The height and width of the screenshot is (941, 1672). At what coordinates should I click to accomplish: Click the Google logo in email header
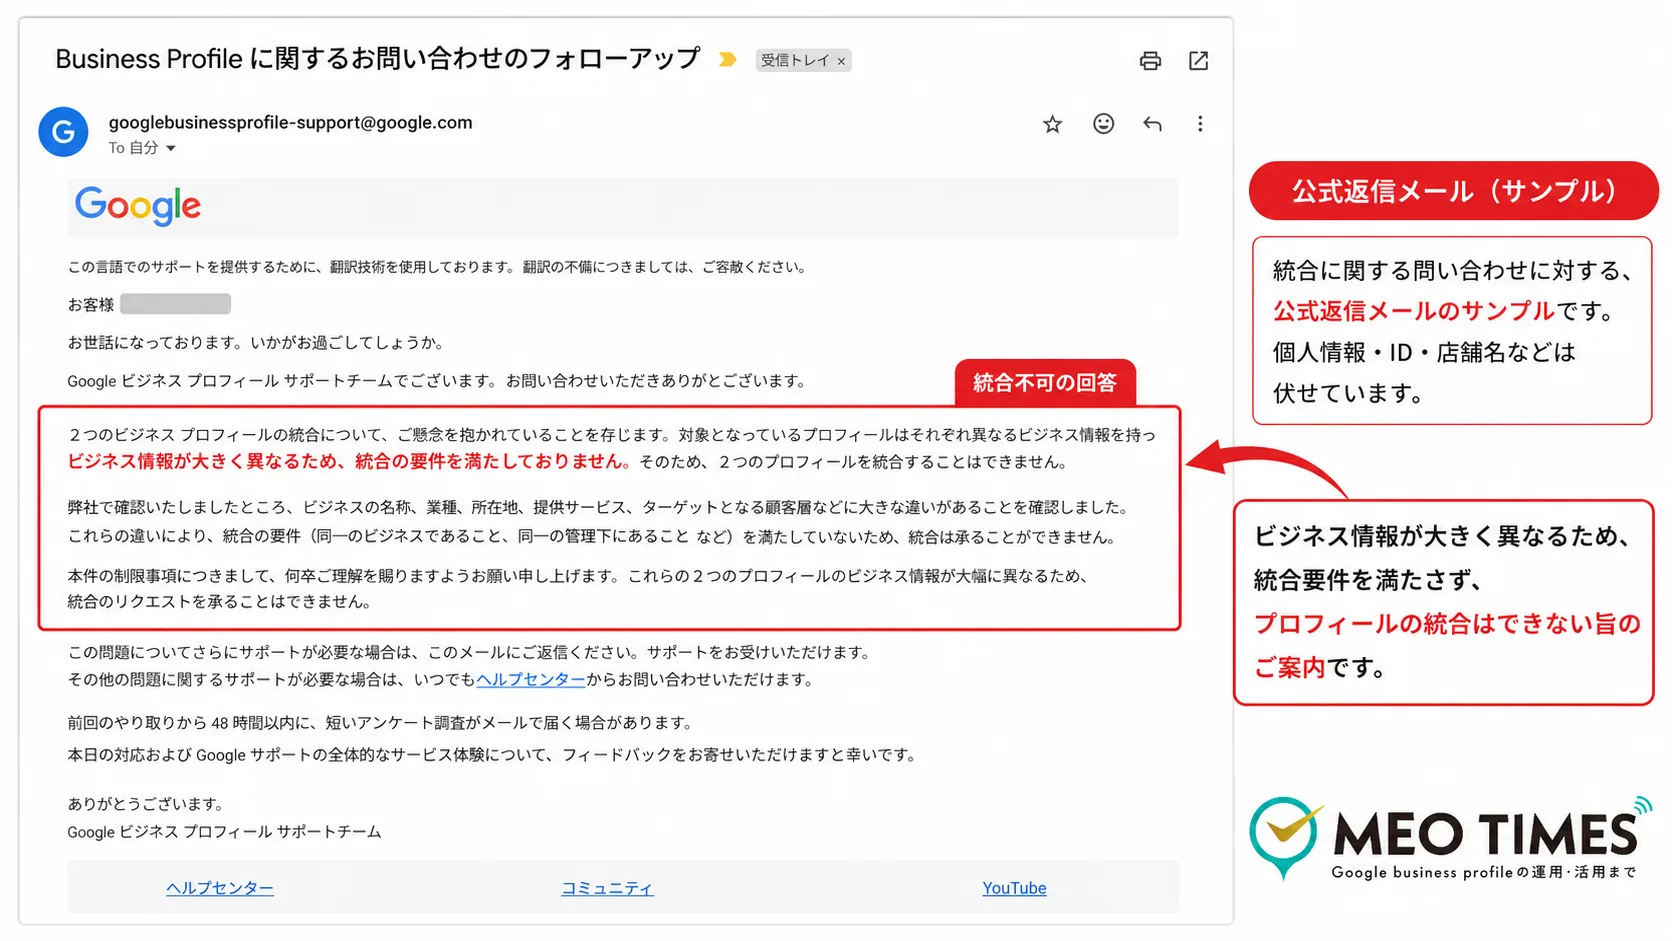138,206
